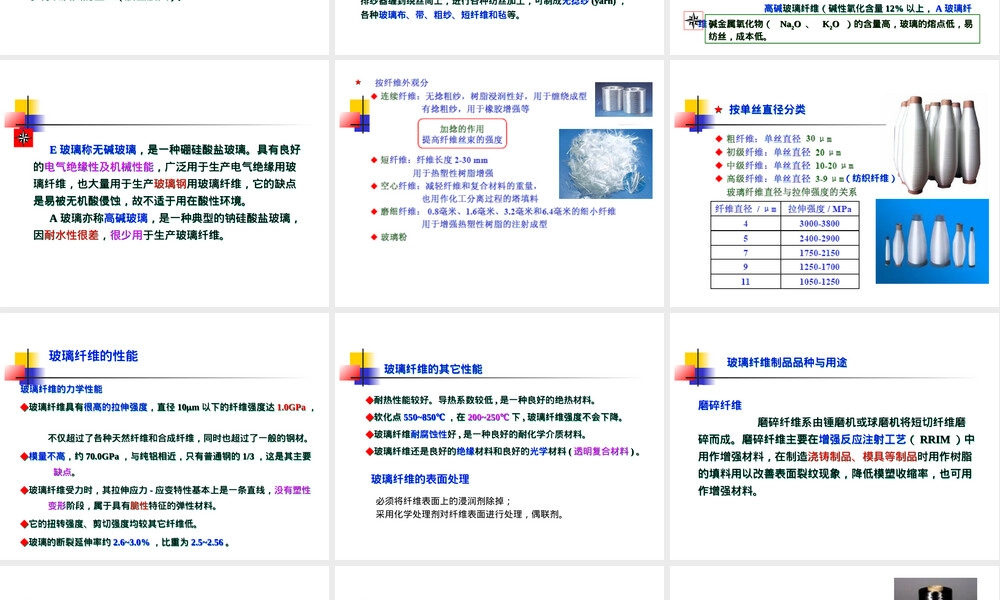Click the table cell 1250-1700
1000x600 pixels.
(820, 267)
